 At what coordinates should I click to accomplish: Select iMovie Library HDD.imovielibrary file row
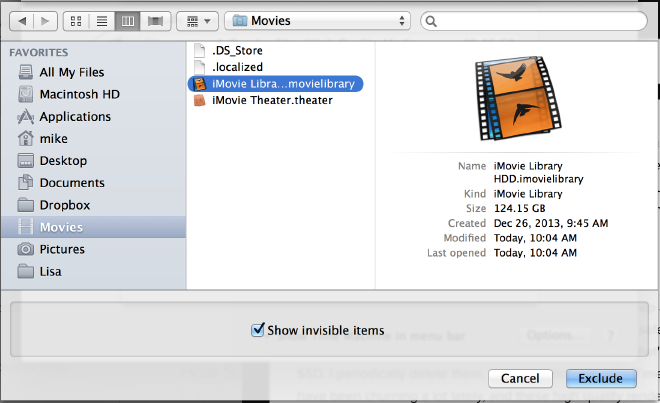pyautogui.click(x=275, y=84)
